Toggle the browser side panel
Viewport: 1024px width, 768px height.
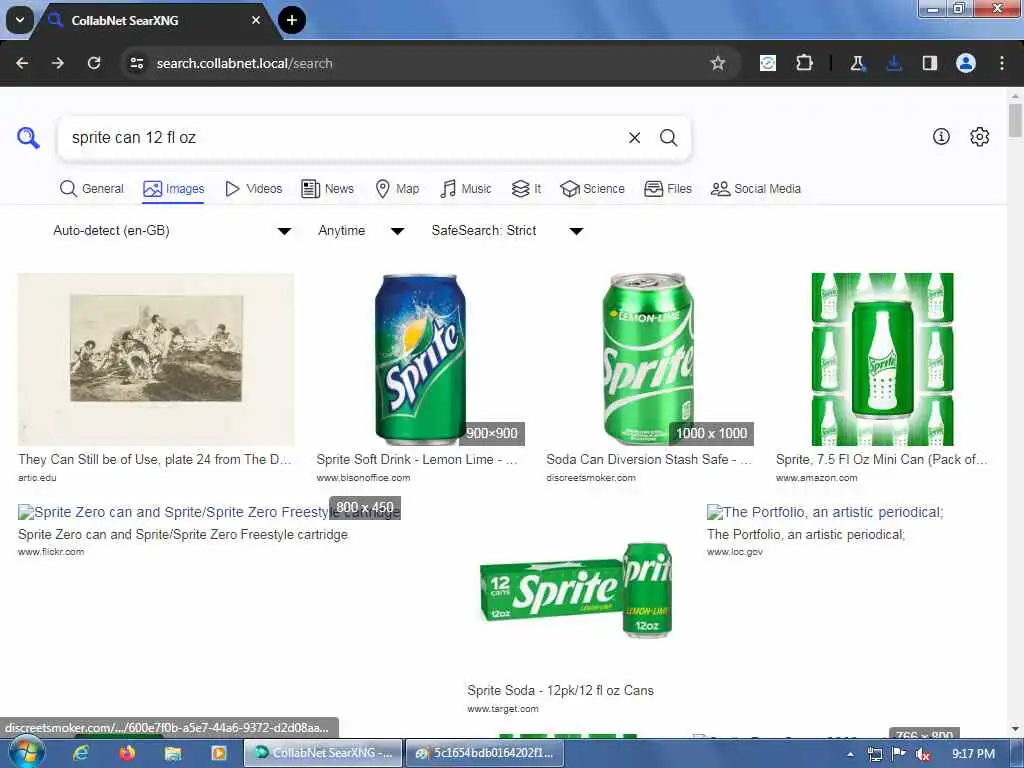pyautogui.click(x=930, y=63)
